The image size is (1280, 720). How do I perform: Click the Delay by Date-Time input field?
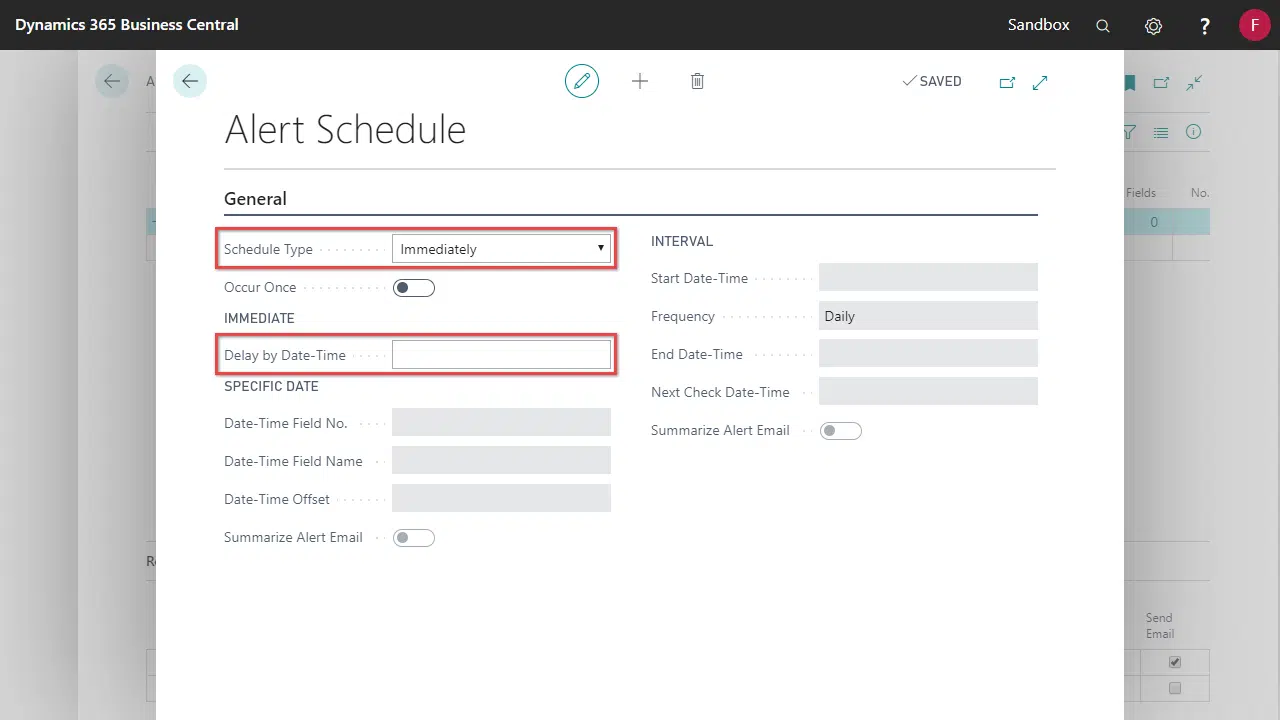pyautogui.click(x=501, y=355)
